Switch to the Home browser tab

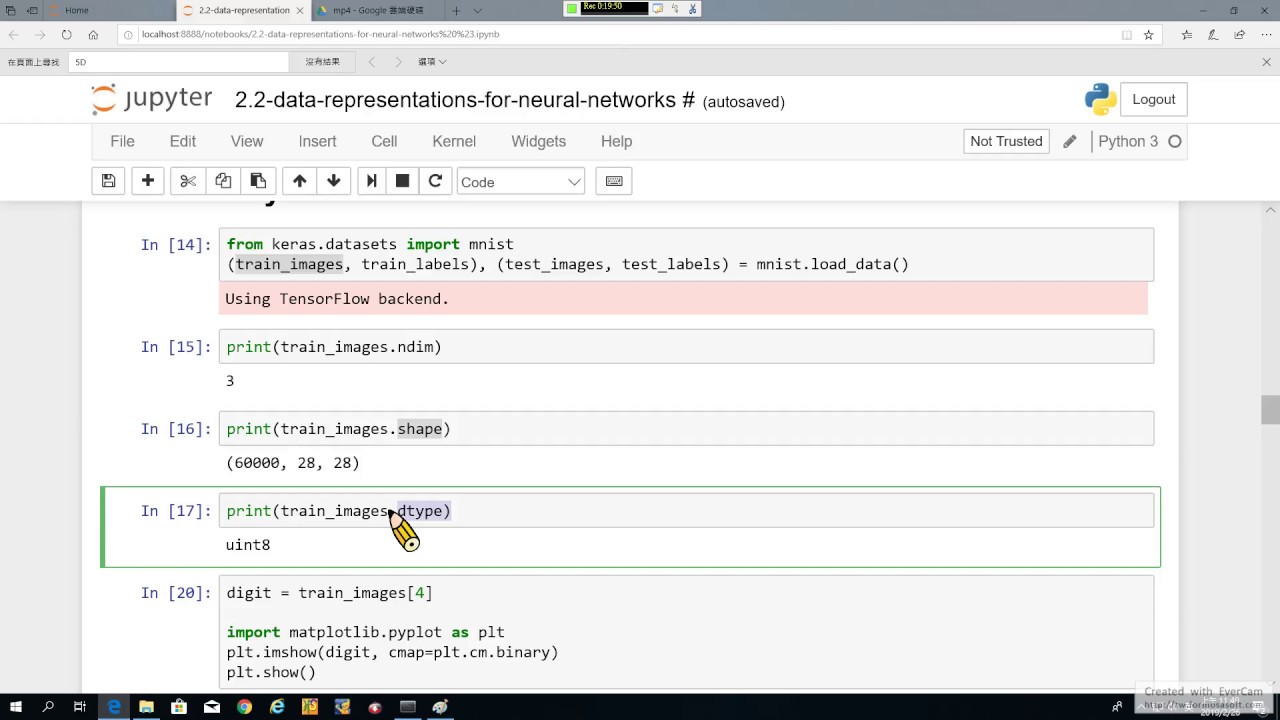point(110,10)
